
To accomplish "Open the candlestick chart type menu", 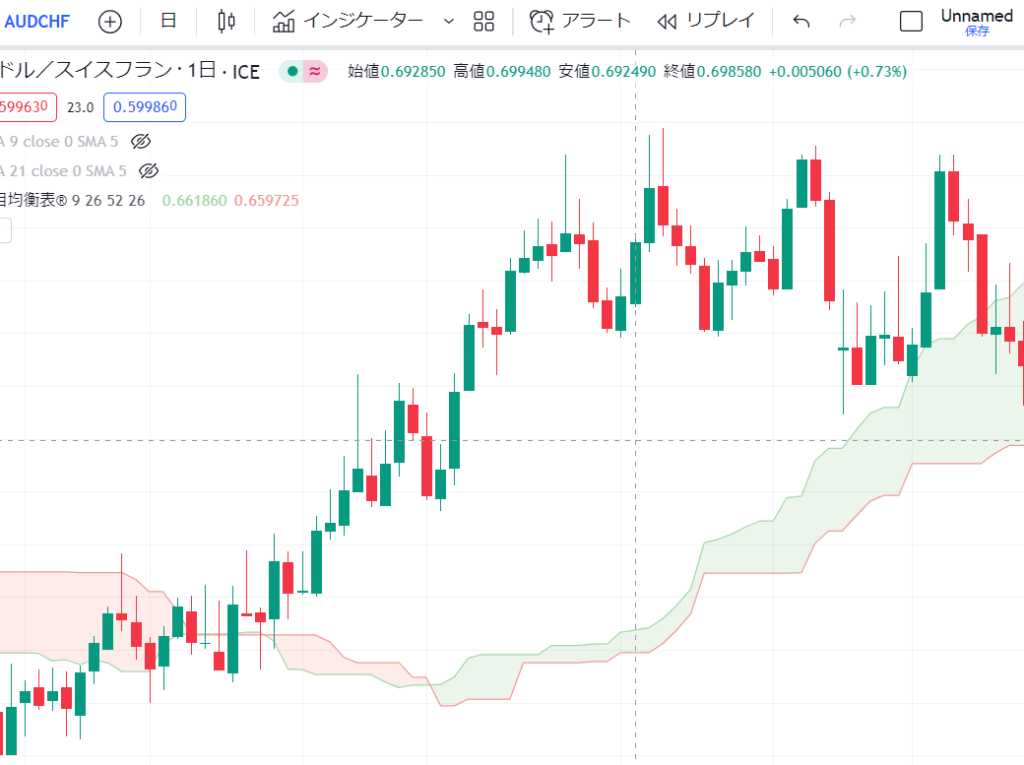I will [x=226, y=22].
